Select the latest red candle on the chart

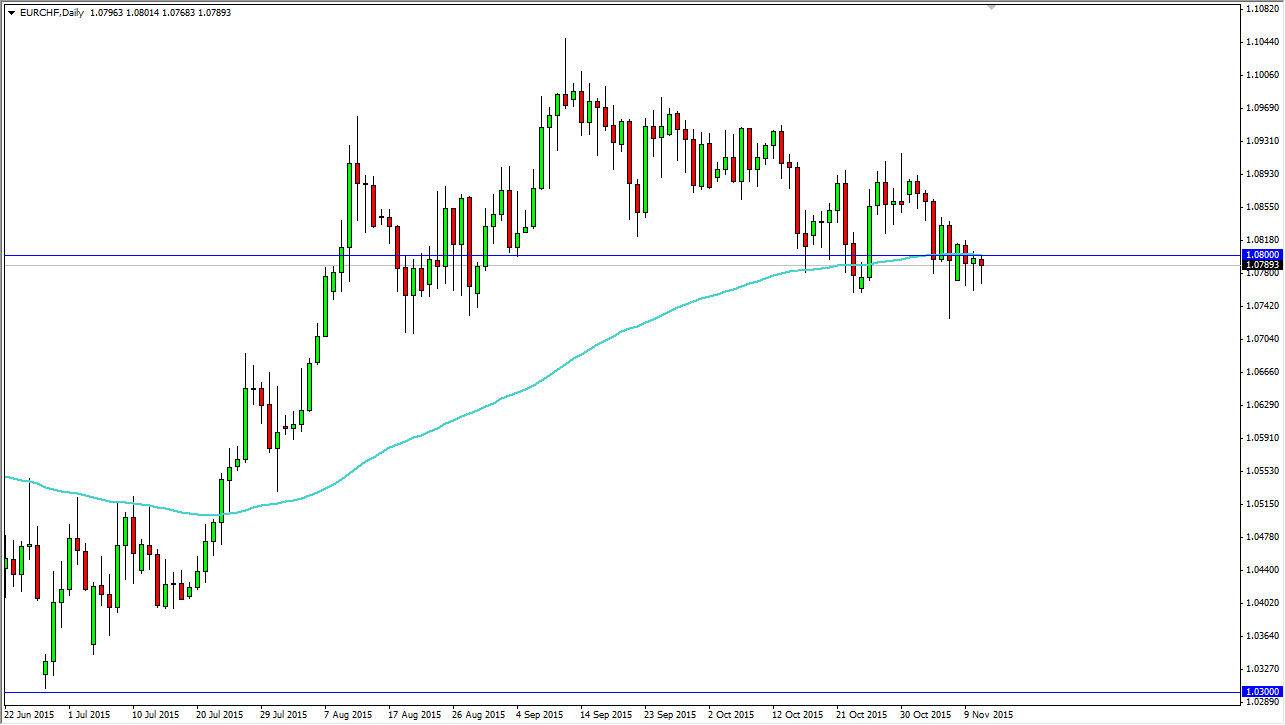(980, 262)
